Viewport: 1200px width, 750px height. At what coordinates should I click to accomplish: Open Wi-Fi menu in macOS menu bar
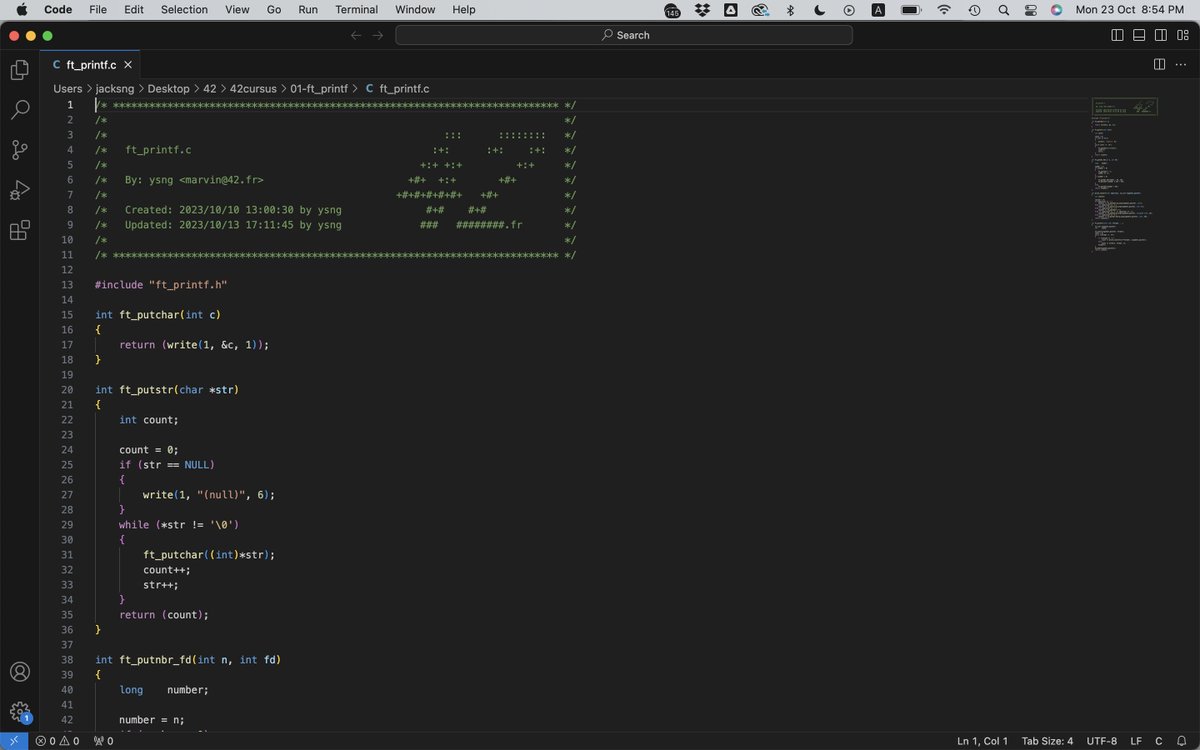(x=944, y=9)
